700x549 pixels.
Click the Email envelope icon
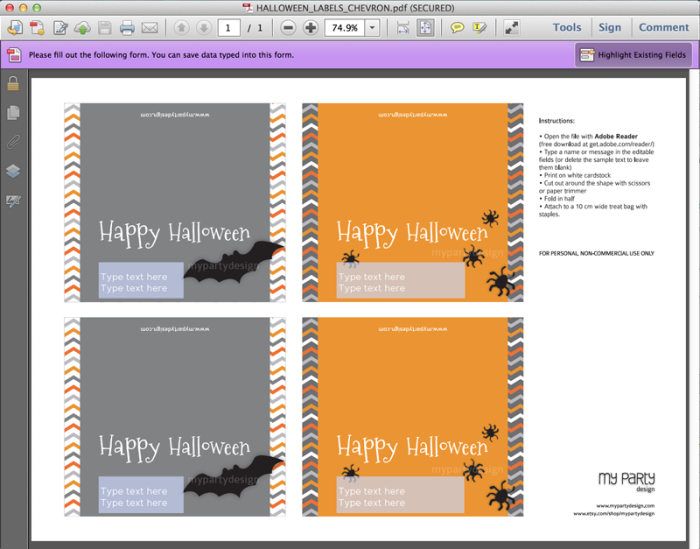tap(150, 27)
